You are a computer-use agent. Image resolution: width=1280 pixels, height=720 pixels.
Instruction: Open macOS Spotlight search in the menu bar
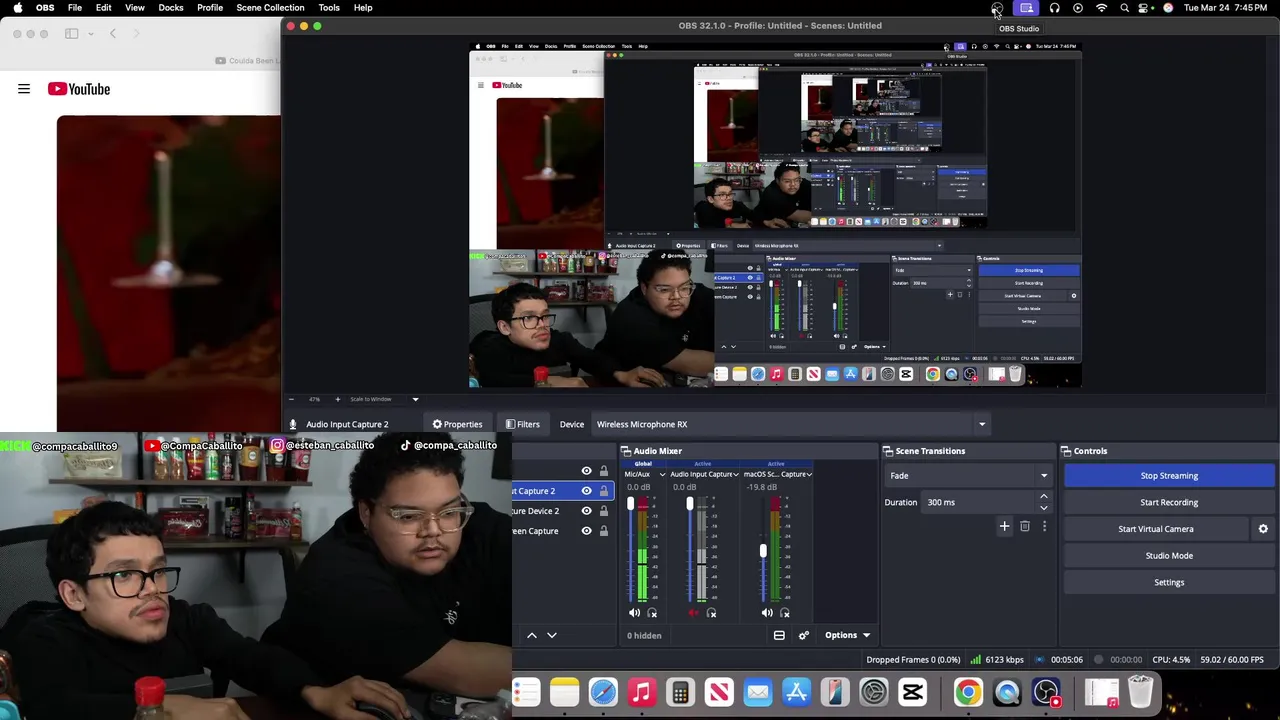coord(1124,8)
